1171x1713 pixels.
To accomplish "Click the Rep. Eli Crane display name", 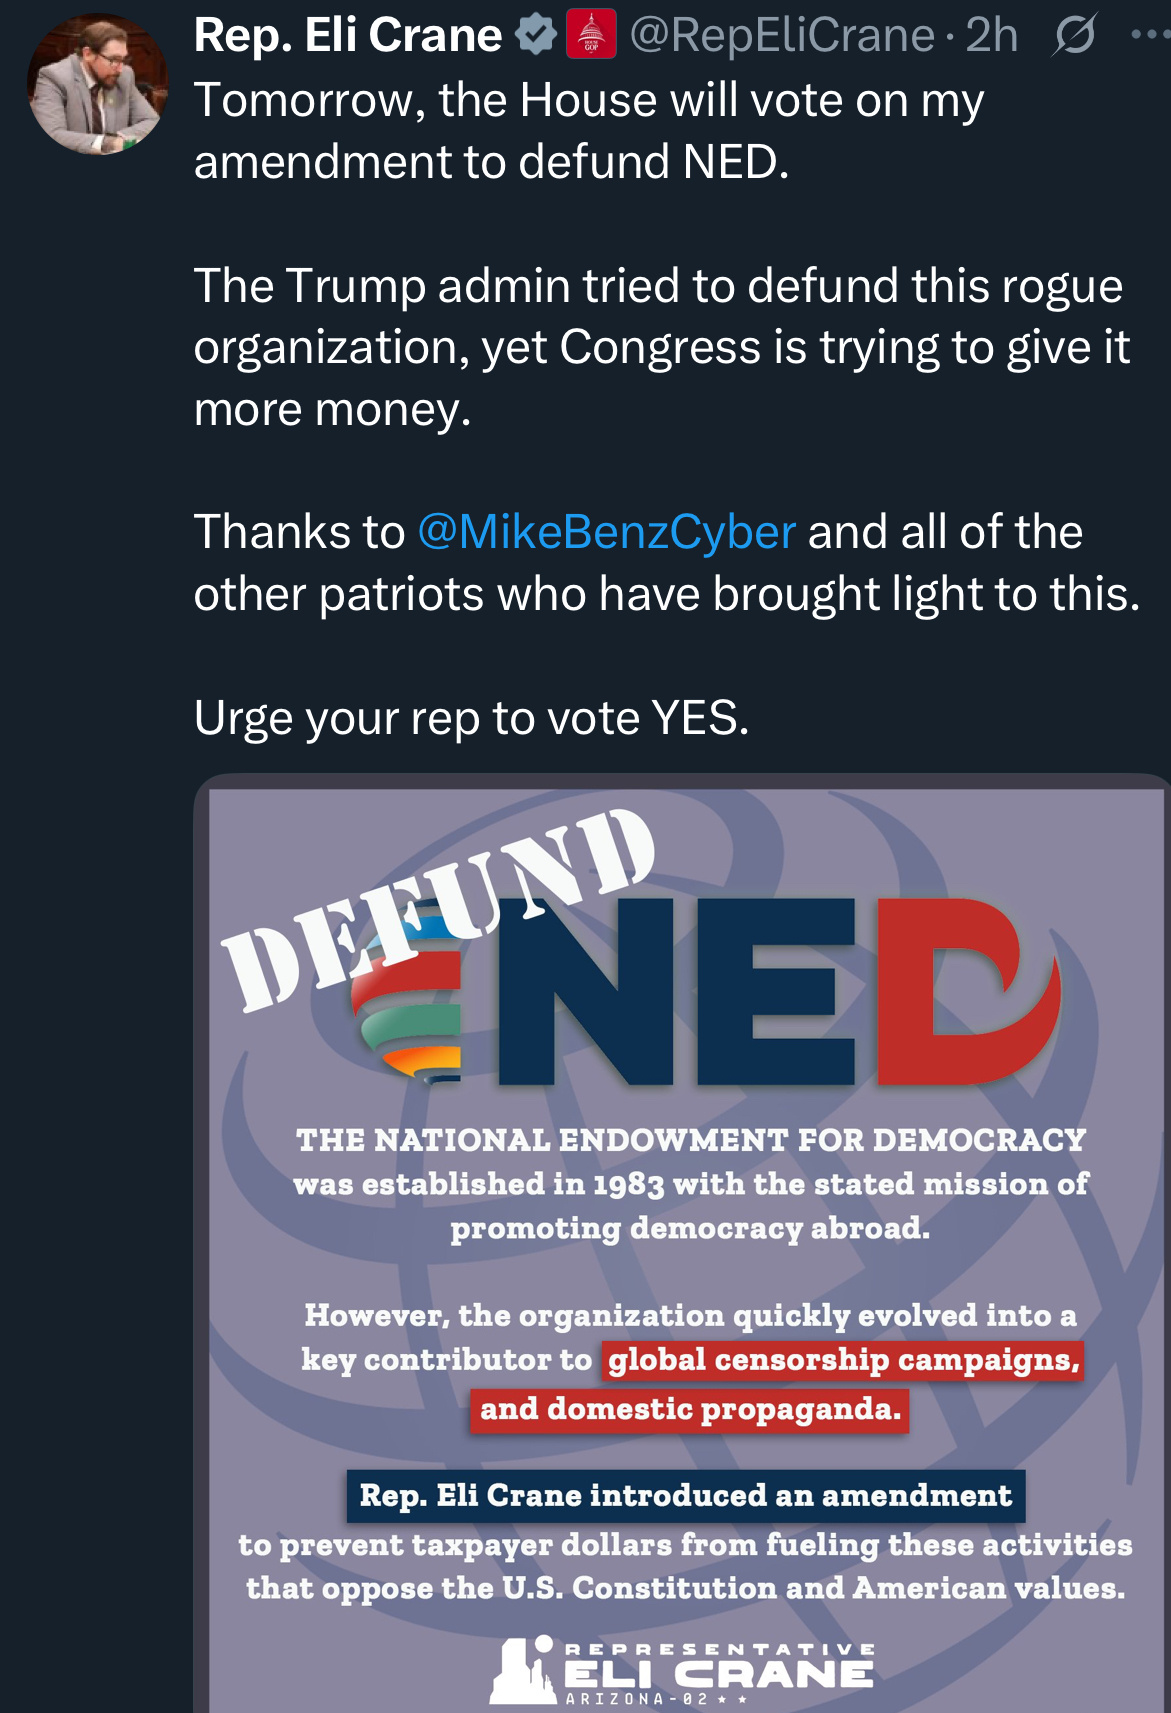I will coord(347,36).
